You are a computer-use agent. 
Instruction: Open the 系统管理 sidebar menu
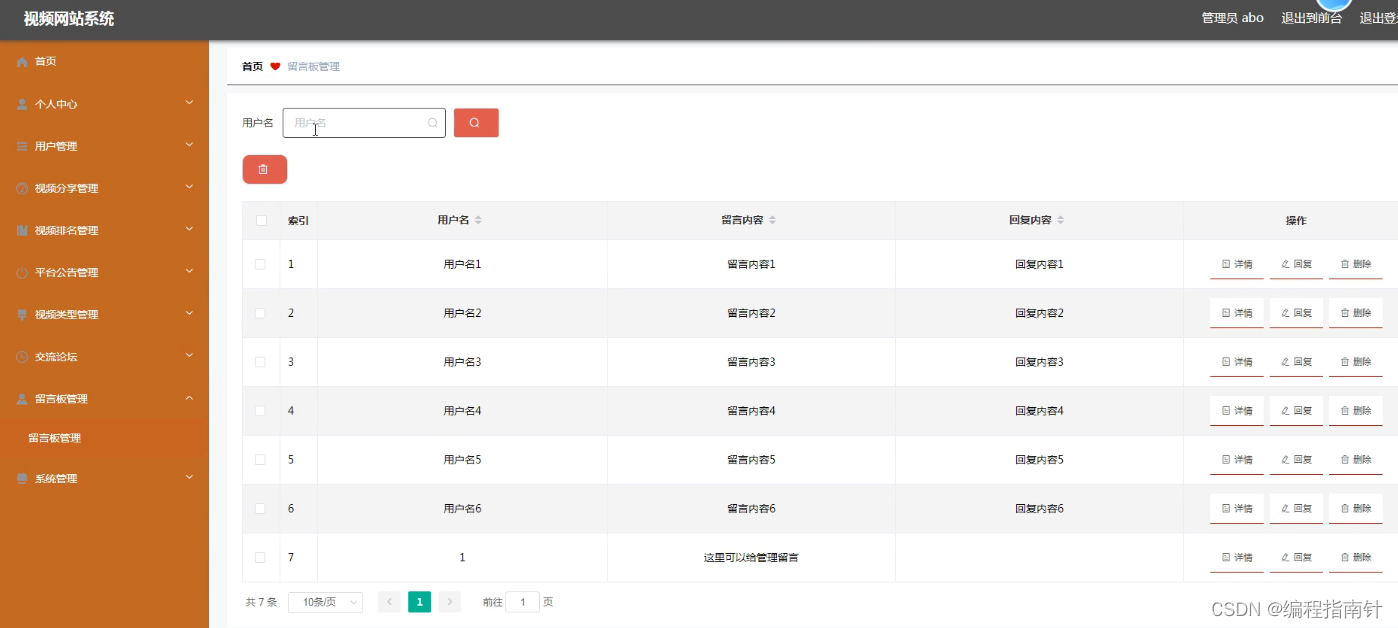tap(104, 478)
